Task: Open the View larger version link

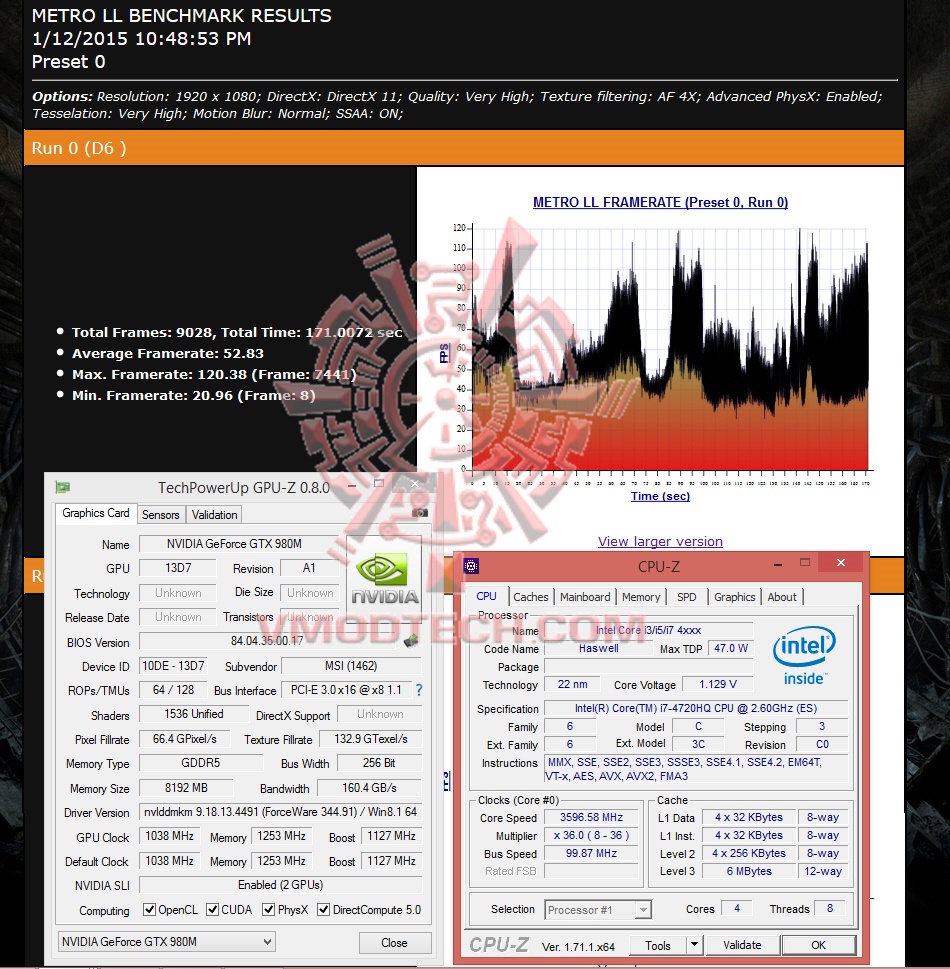Action: (660, 541)
